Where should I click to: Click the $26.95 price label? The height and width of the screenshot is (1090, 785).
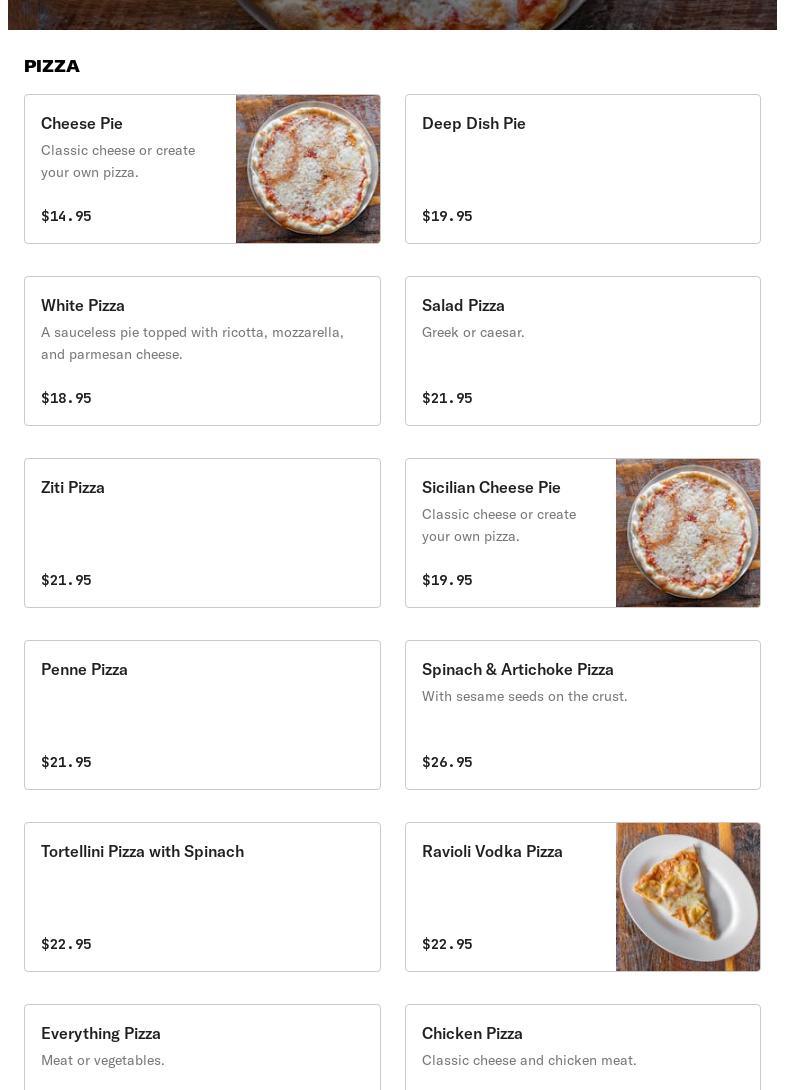click(447, 762)
